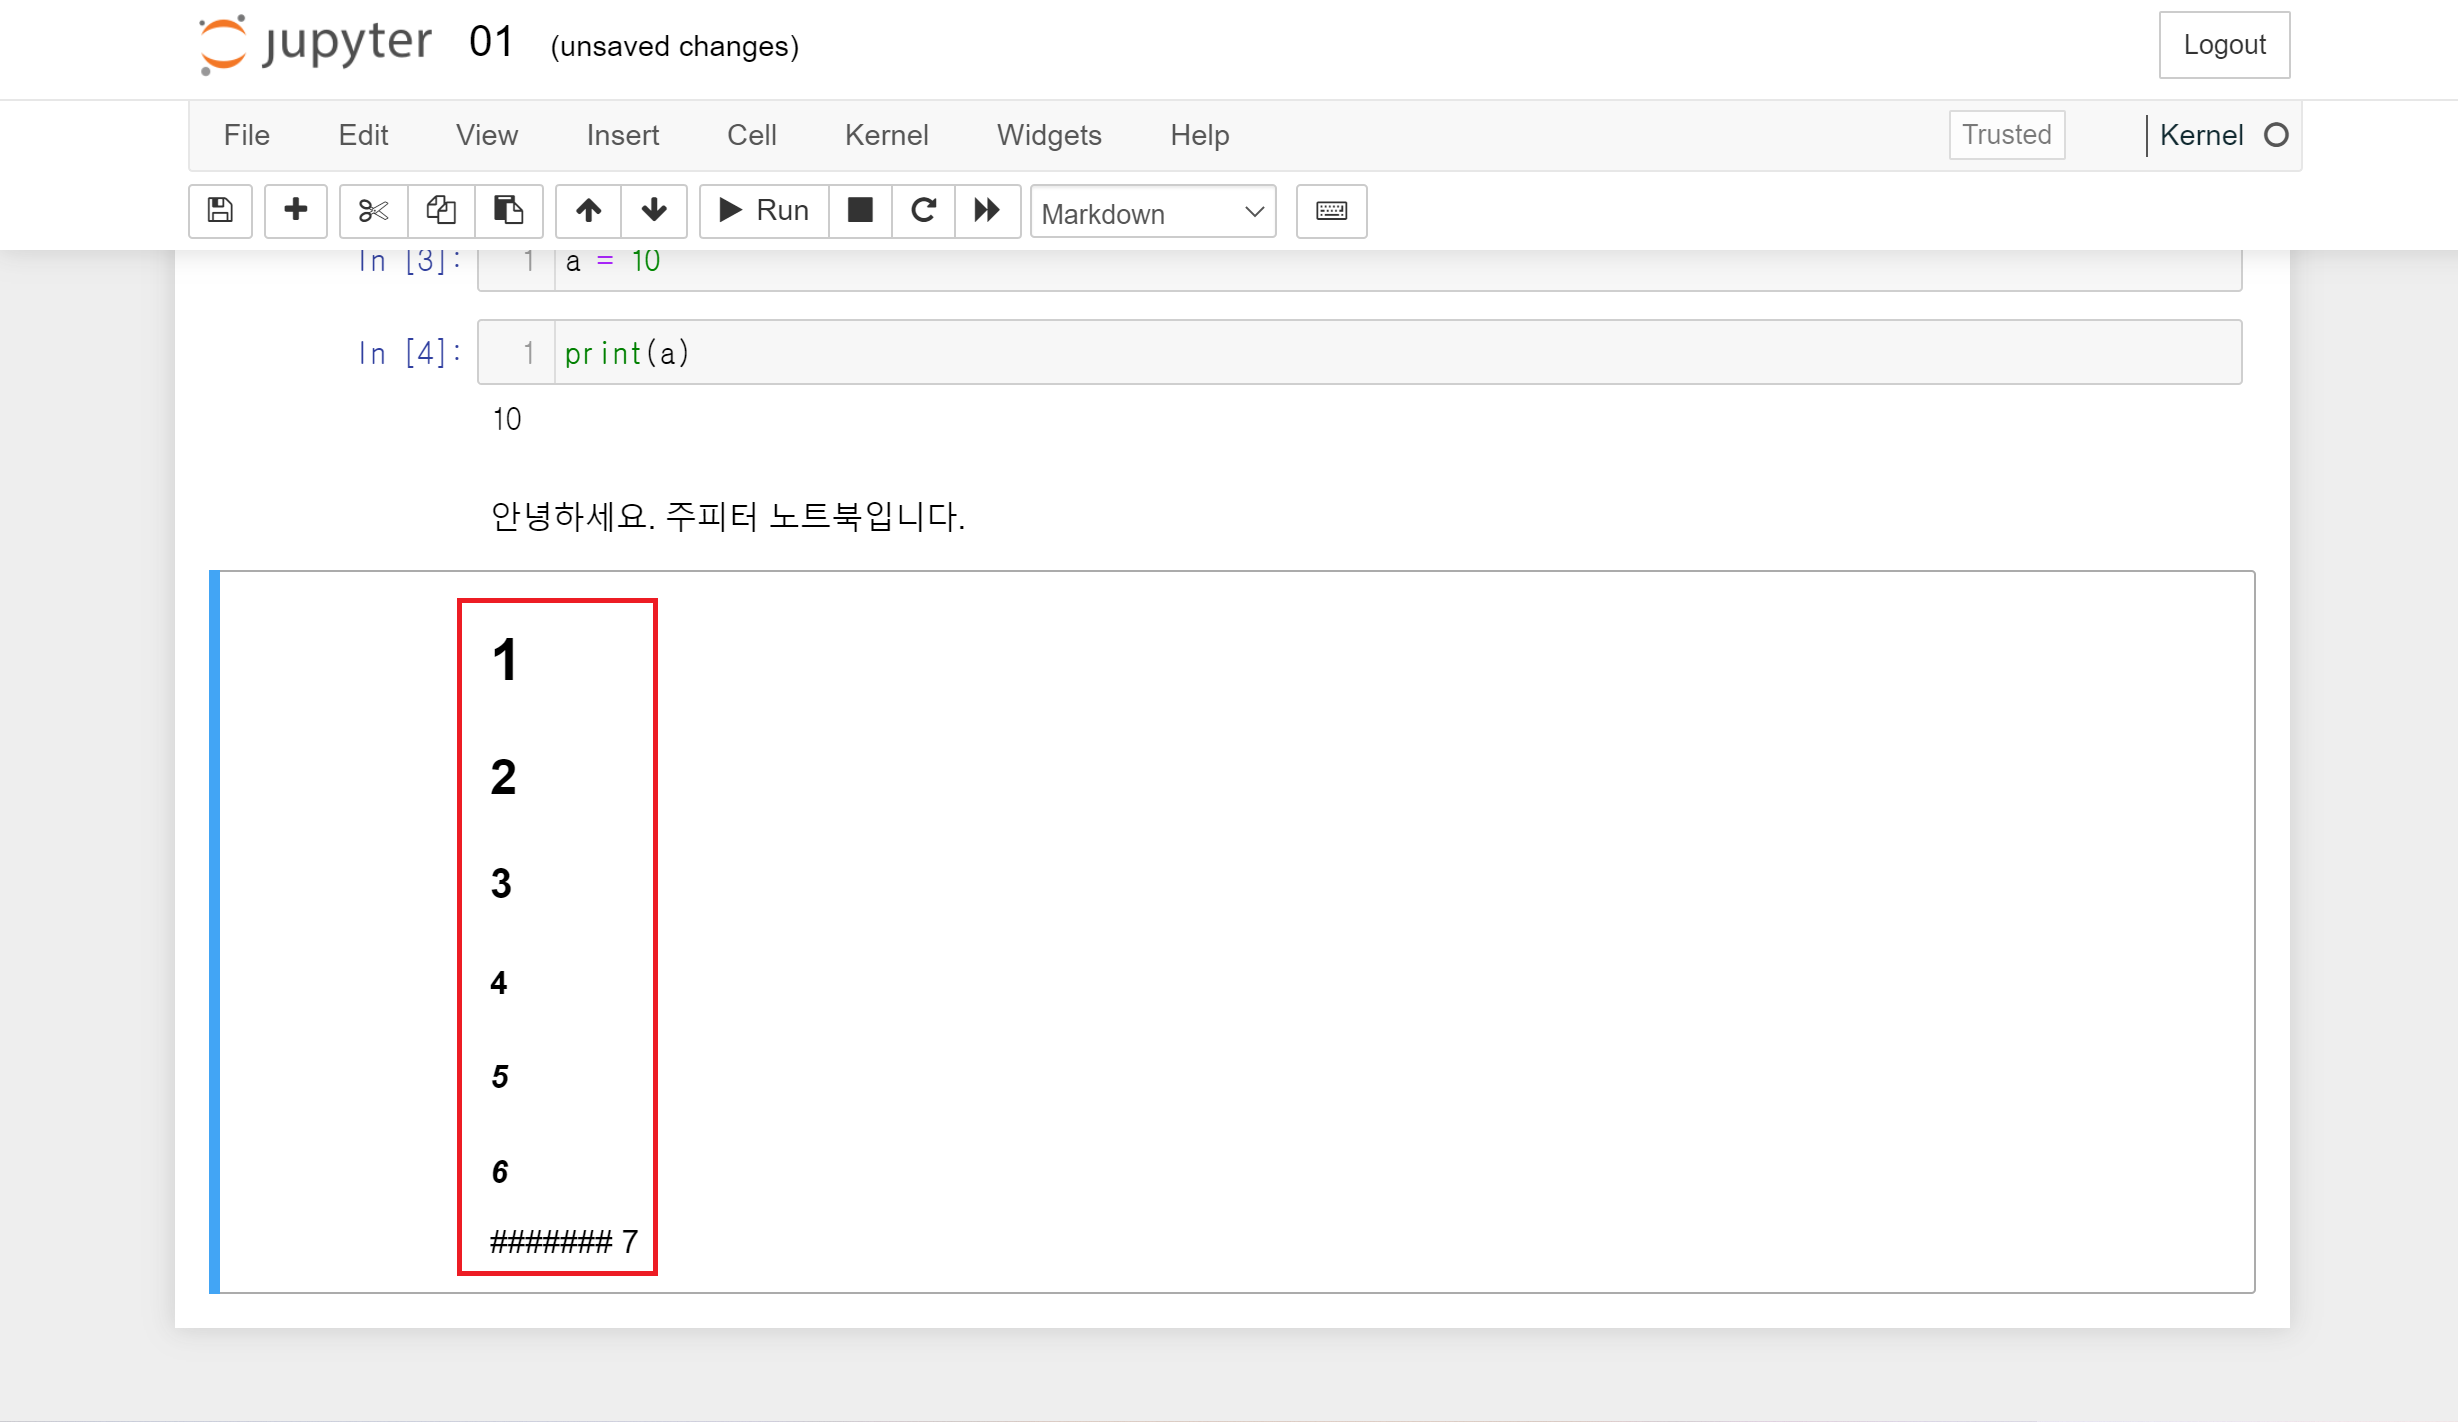This screenshot has width=2458, height=1422.
Task: Move selected cell up arrow
Action: (588, 210)
